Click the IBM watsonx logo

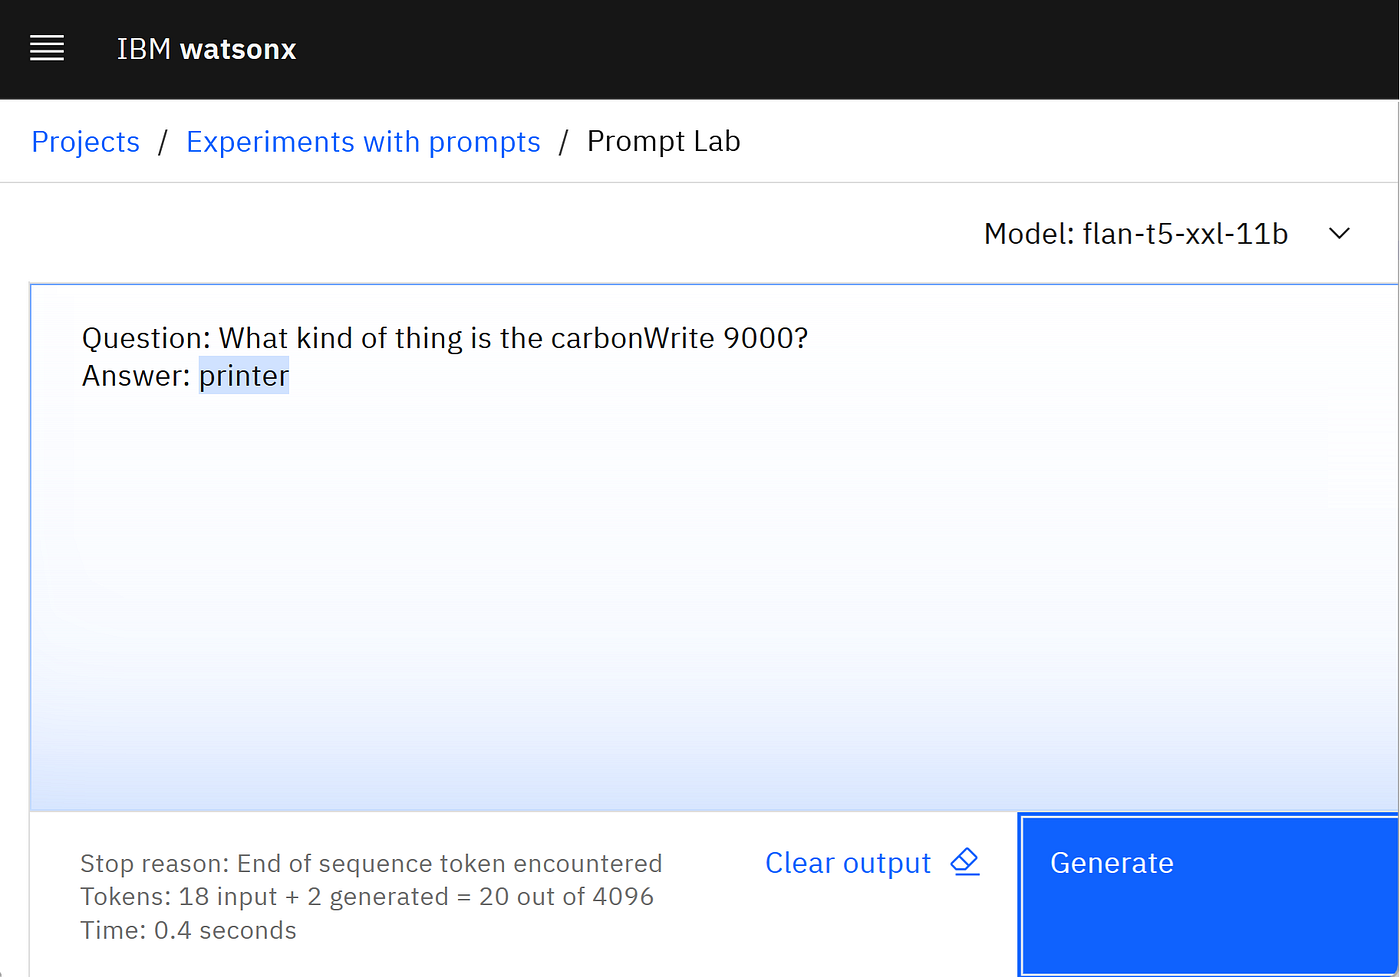coord(205,48)
